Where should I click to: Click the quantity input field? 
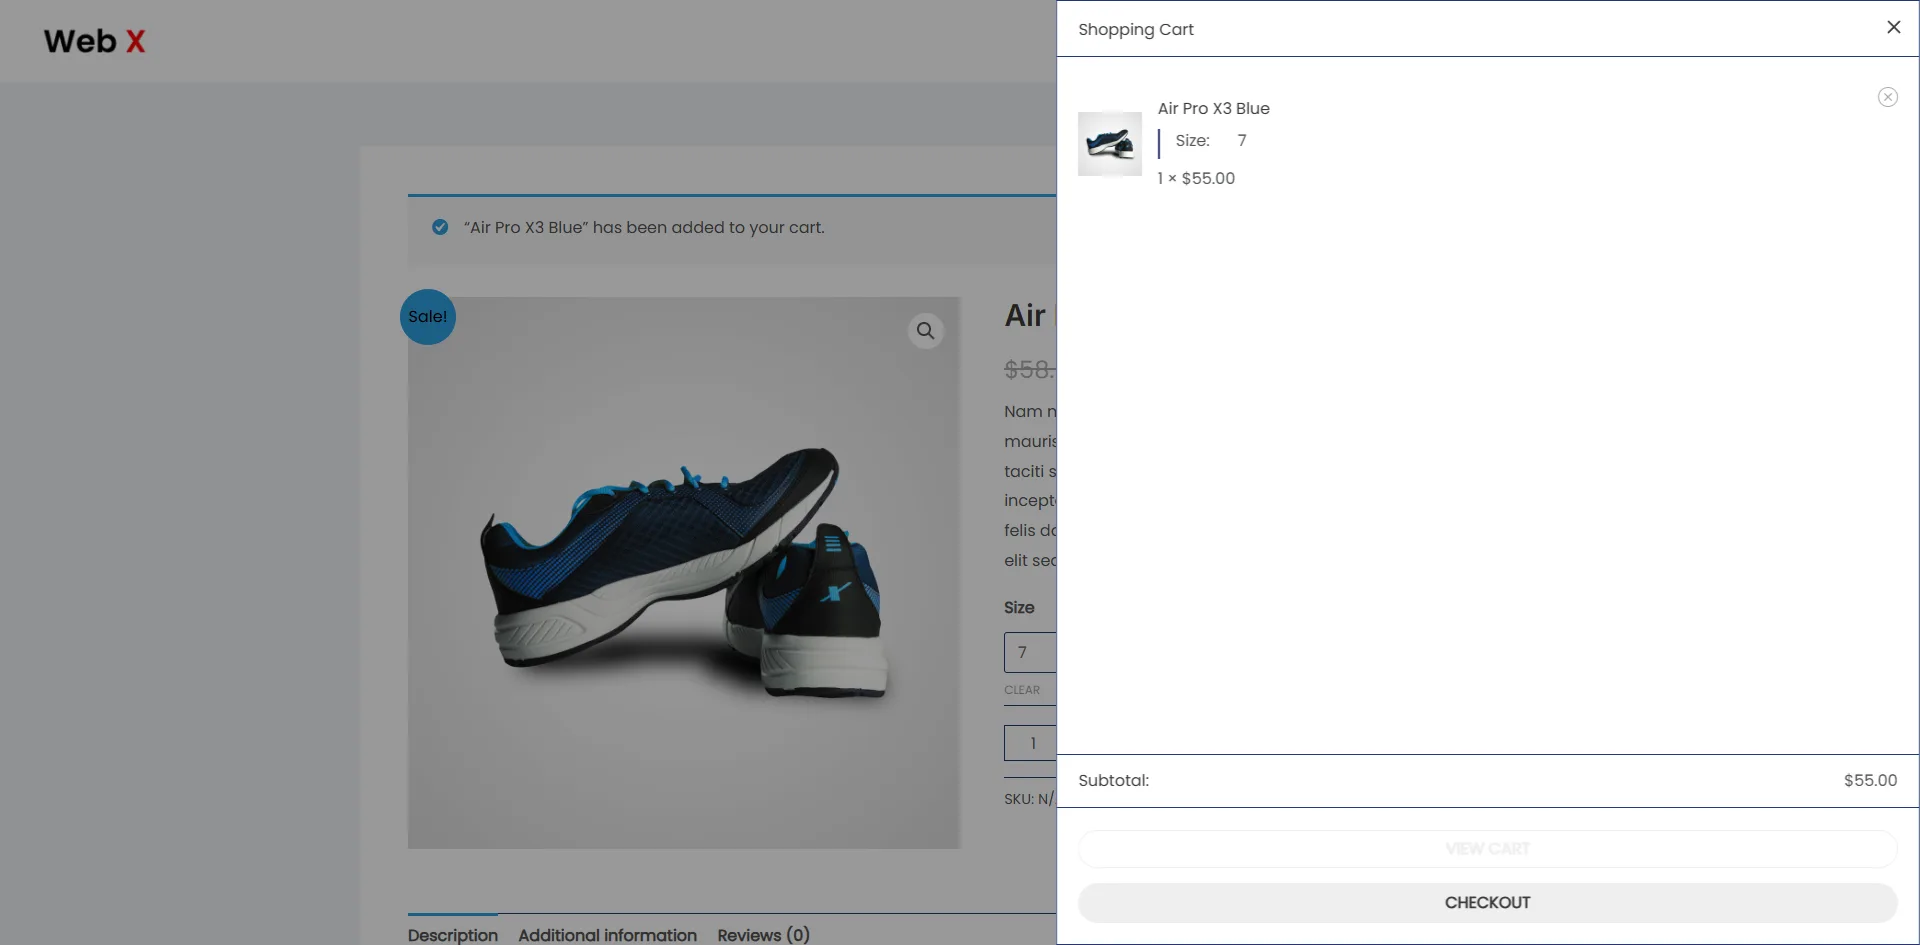coord(1030,743)
